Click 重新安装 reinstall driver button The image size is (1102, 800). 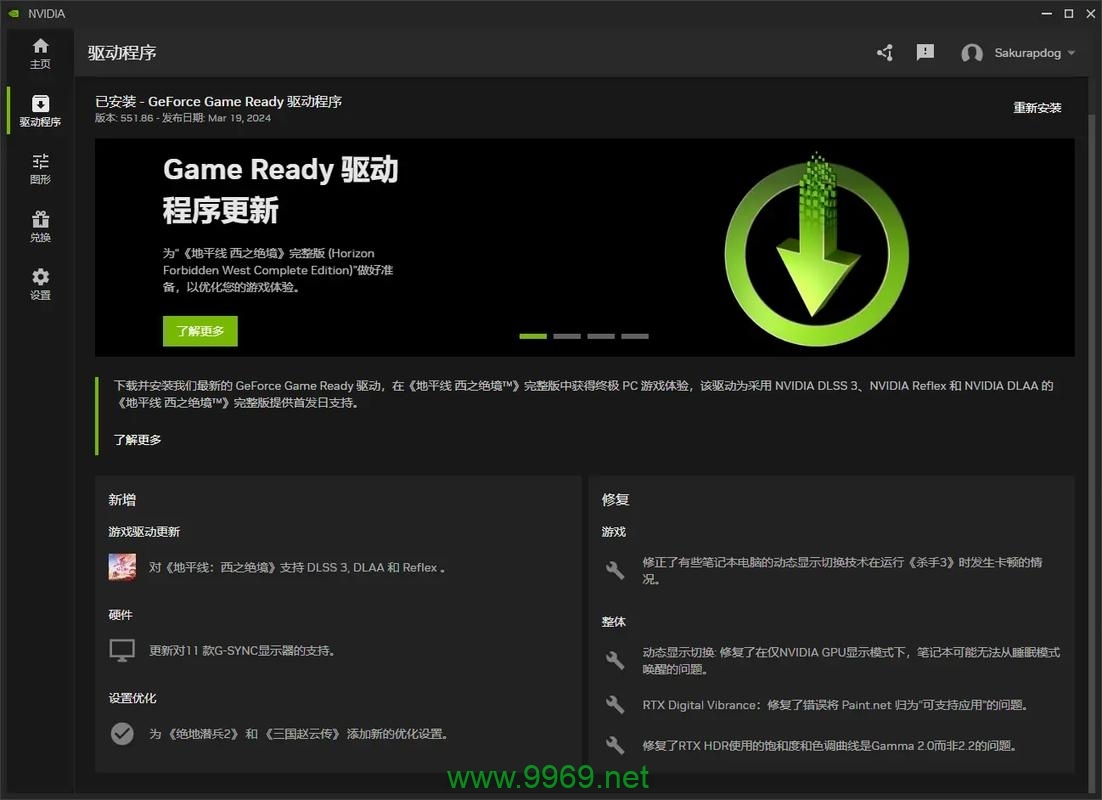(x=1037, y=108)
